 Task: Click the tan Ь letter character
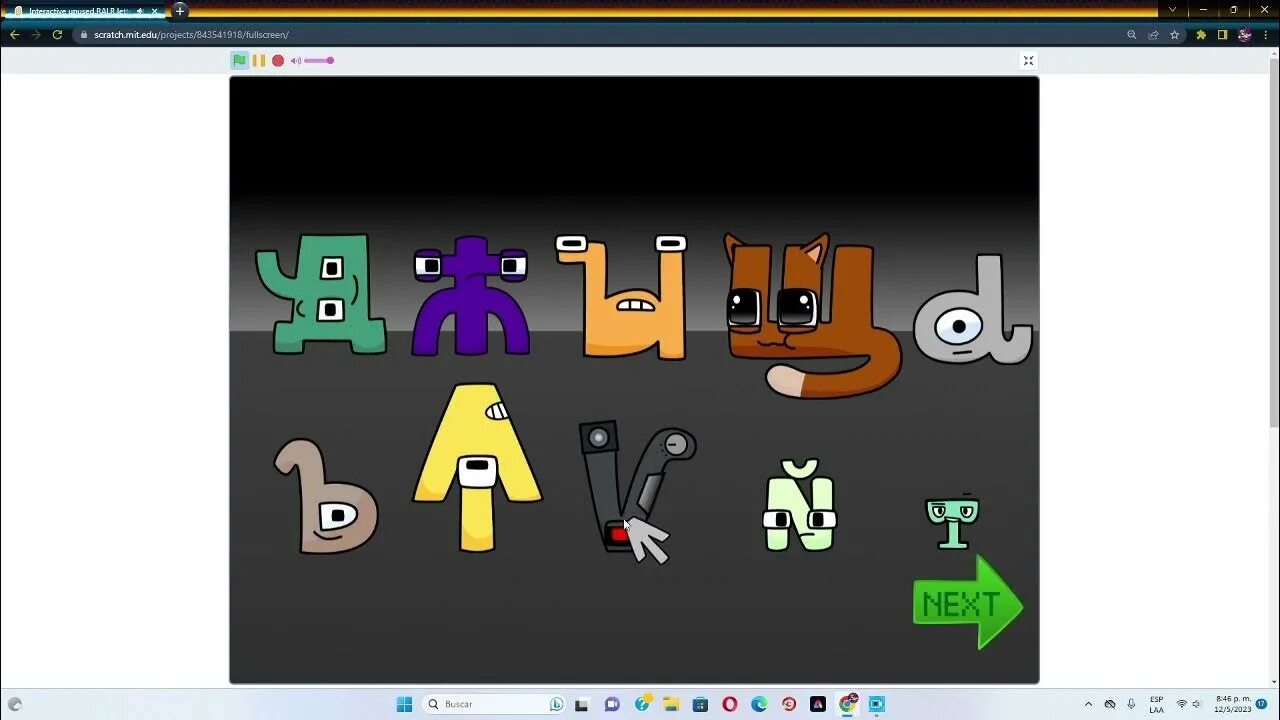(326, 496)
